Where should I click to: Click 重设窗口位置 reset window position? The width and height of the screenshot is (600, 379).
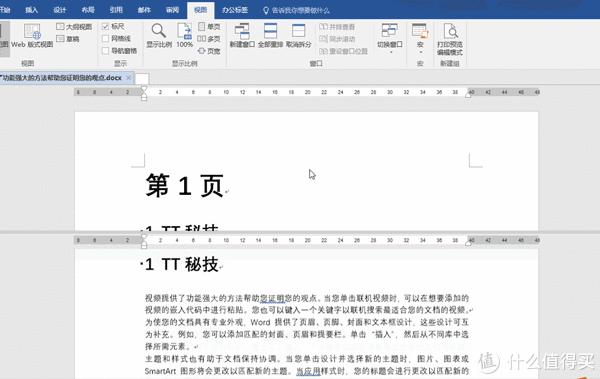tap(343, 51)
